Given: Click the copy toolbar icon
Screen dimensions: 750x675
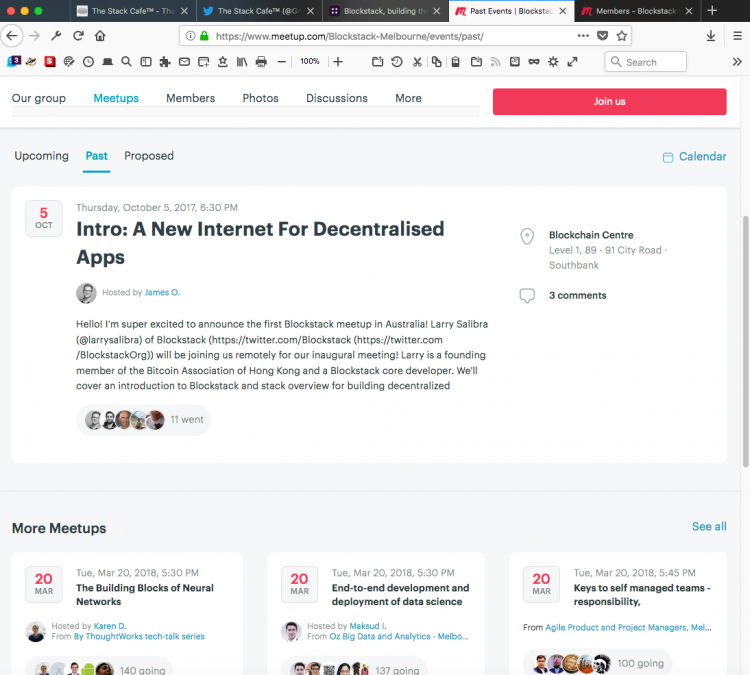Looking at the screenshot, I should coord(436,62).
